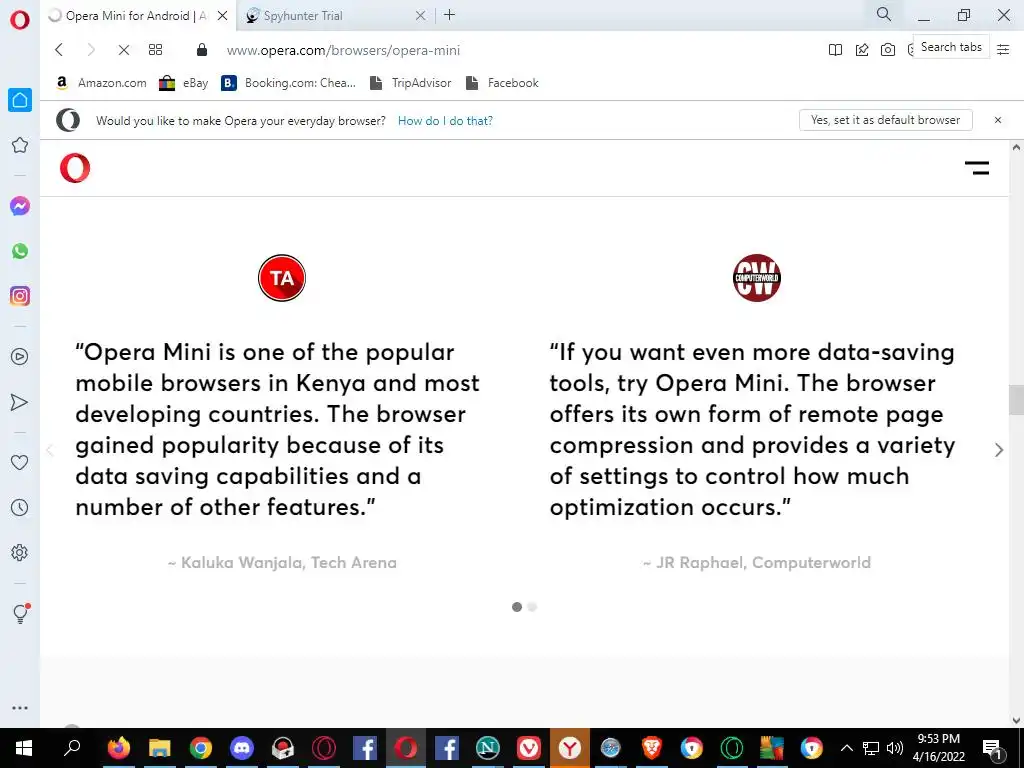This screenshot has width=1024, height=768.
Task: Click the Tech Arena TA logo
Action: pyautogui.click(x=282, y=278)
